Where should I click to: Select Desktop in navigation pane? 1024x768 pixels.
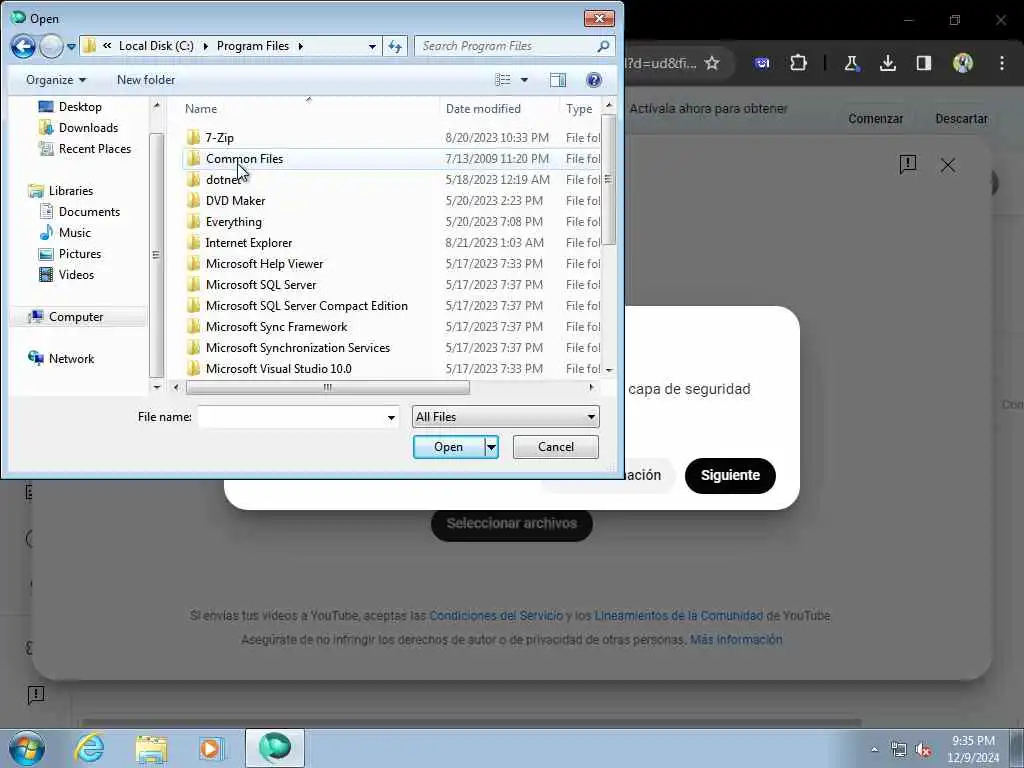pos(80,106)
